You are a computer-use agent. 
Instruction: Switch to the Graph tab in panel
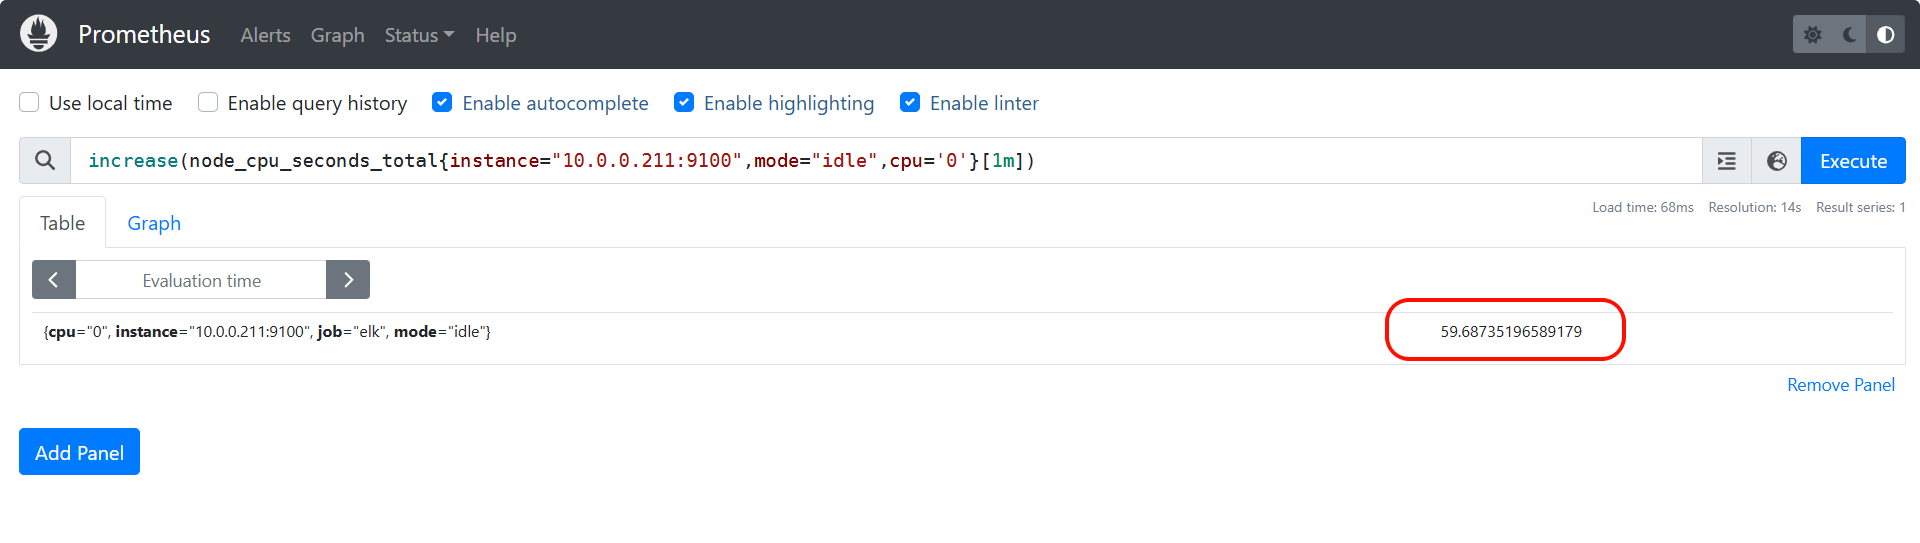pos(154,223)
